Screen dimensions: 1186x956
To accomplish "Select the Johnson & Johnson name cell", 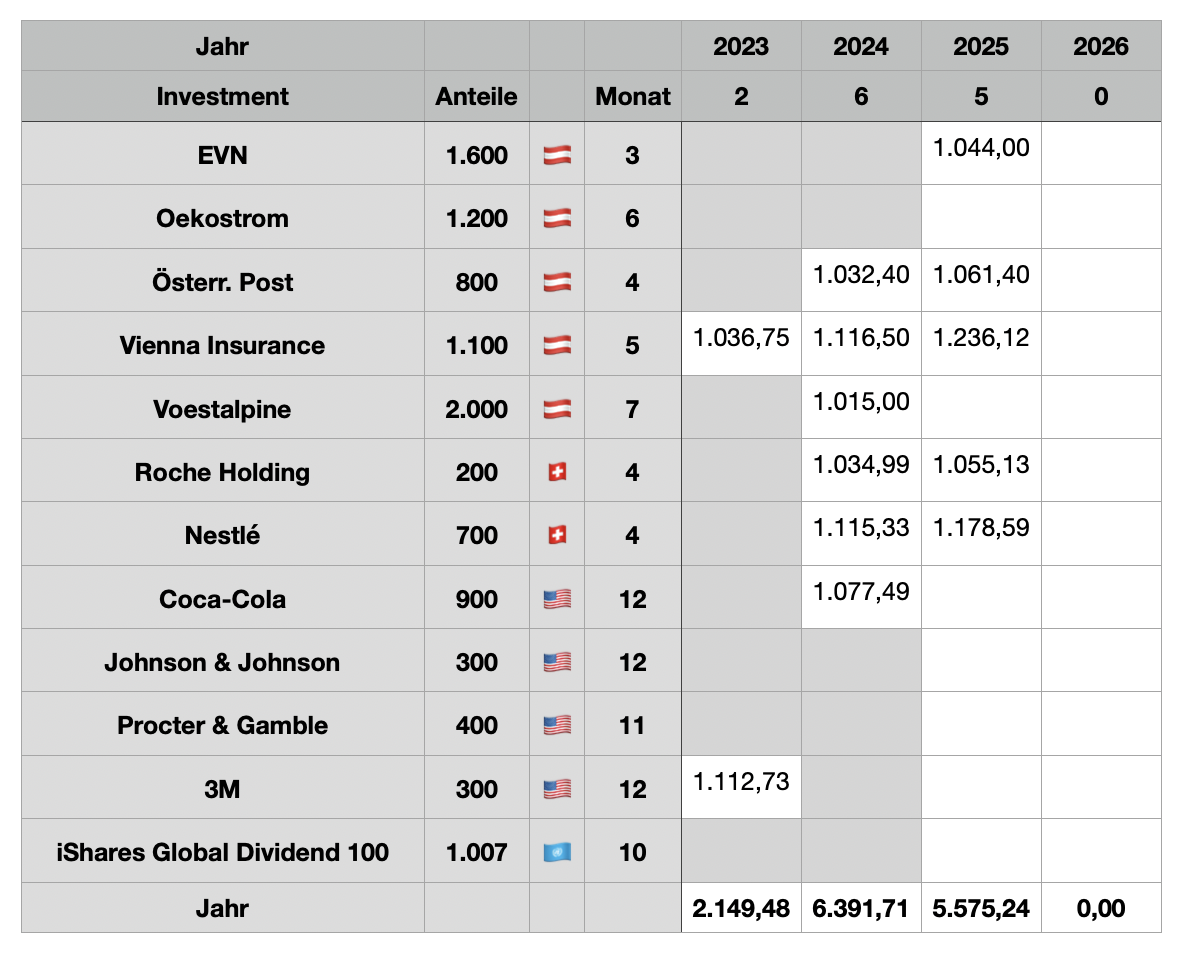I will pyautogui.click(x=222, y=662).
